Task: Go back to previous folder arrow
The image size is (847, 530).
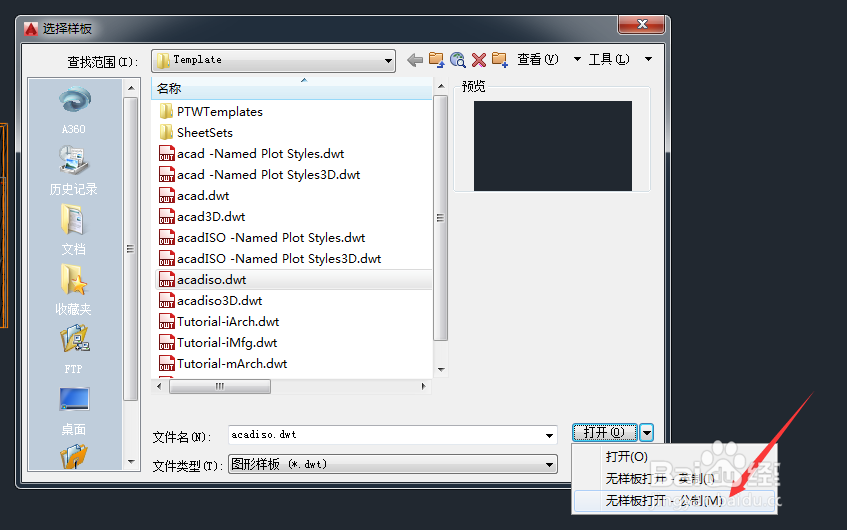Action: 415,60
